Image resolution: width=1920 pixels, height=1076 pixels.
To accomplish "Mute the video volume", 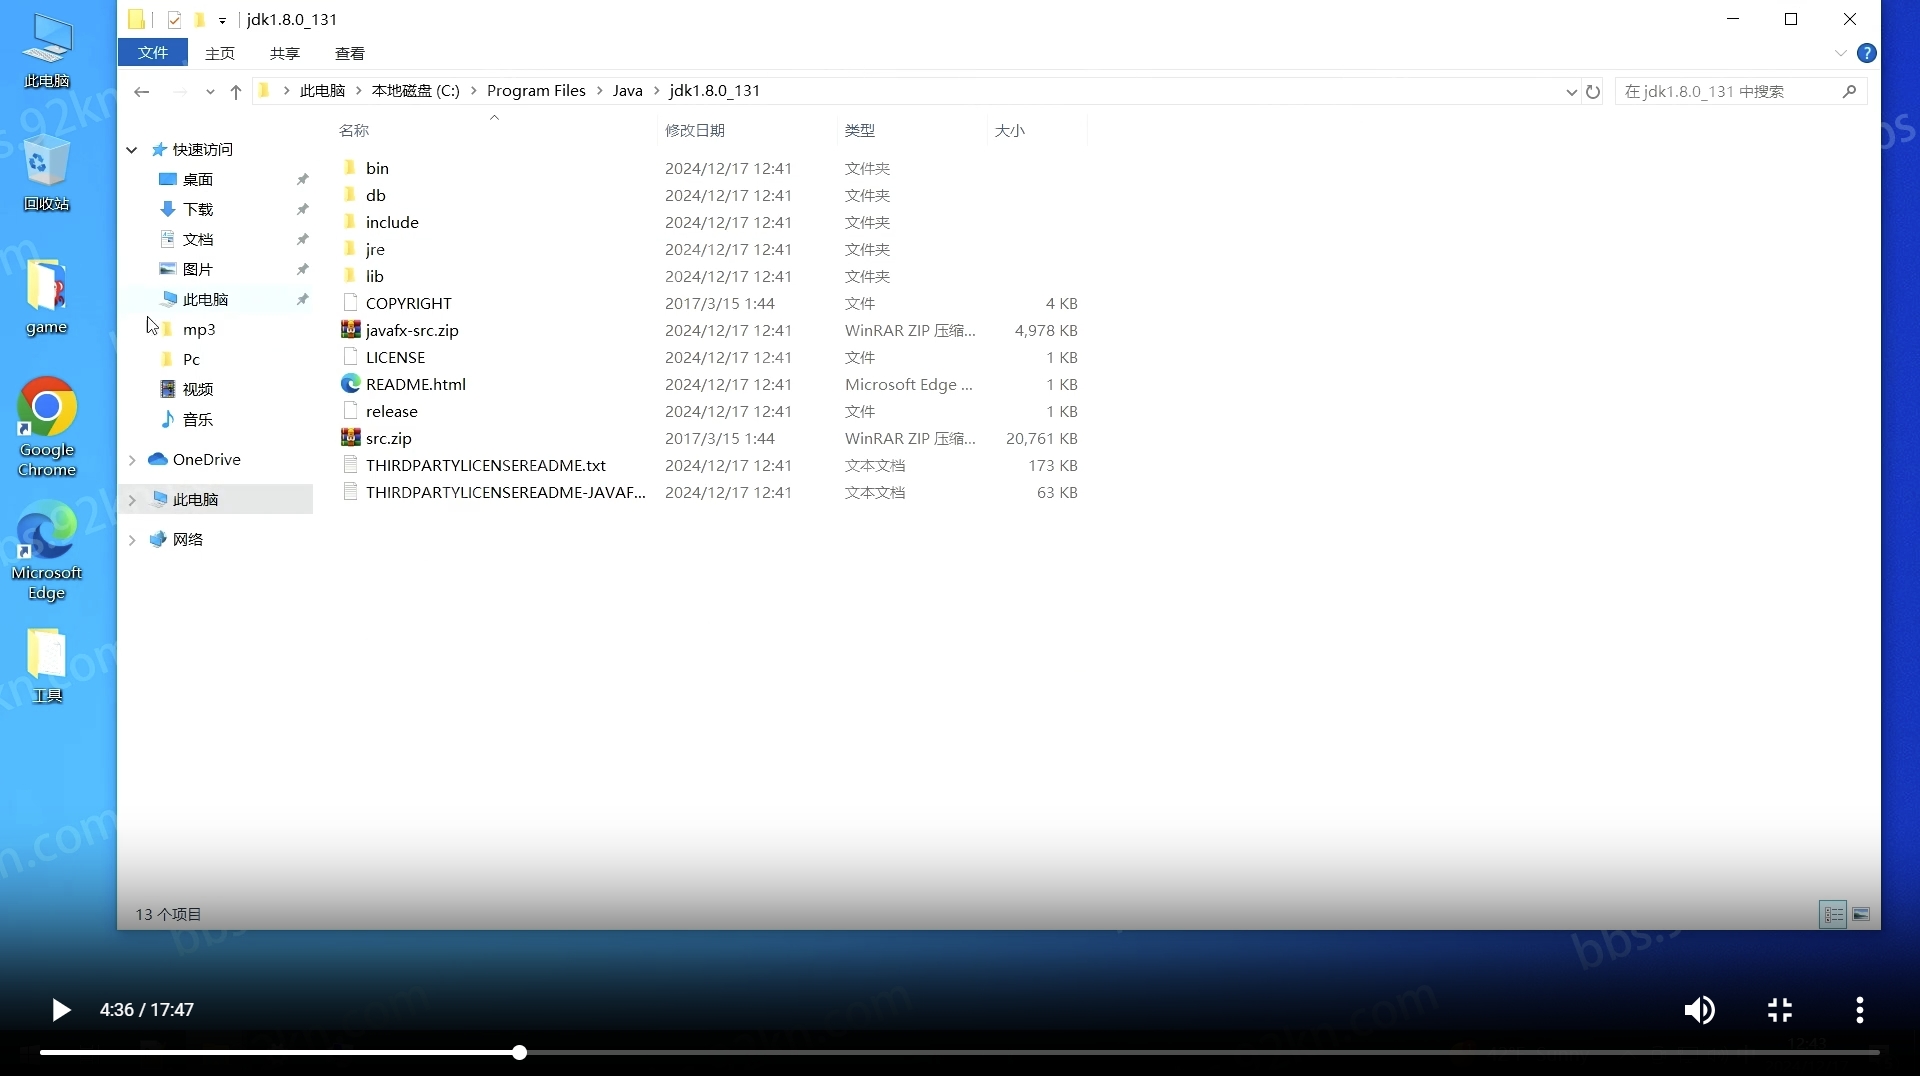I will point(1699,1010).
